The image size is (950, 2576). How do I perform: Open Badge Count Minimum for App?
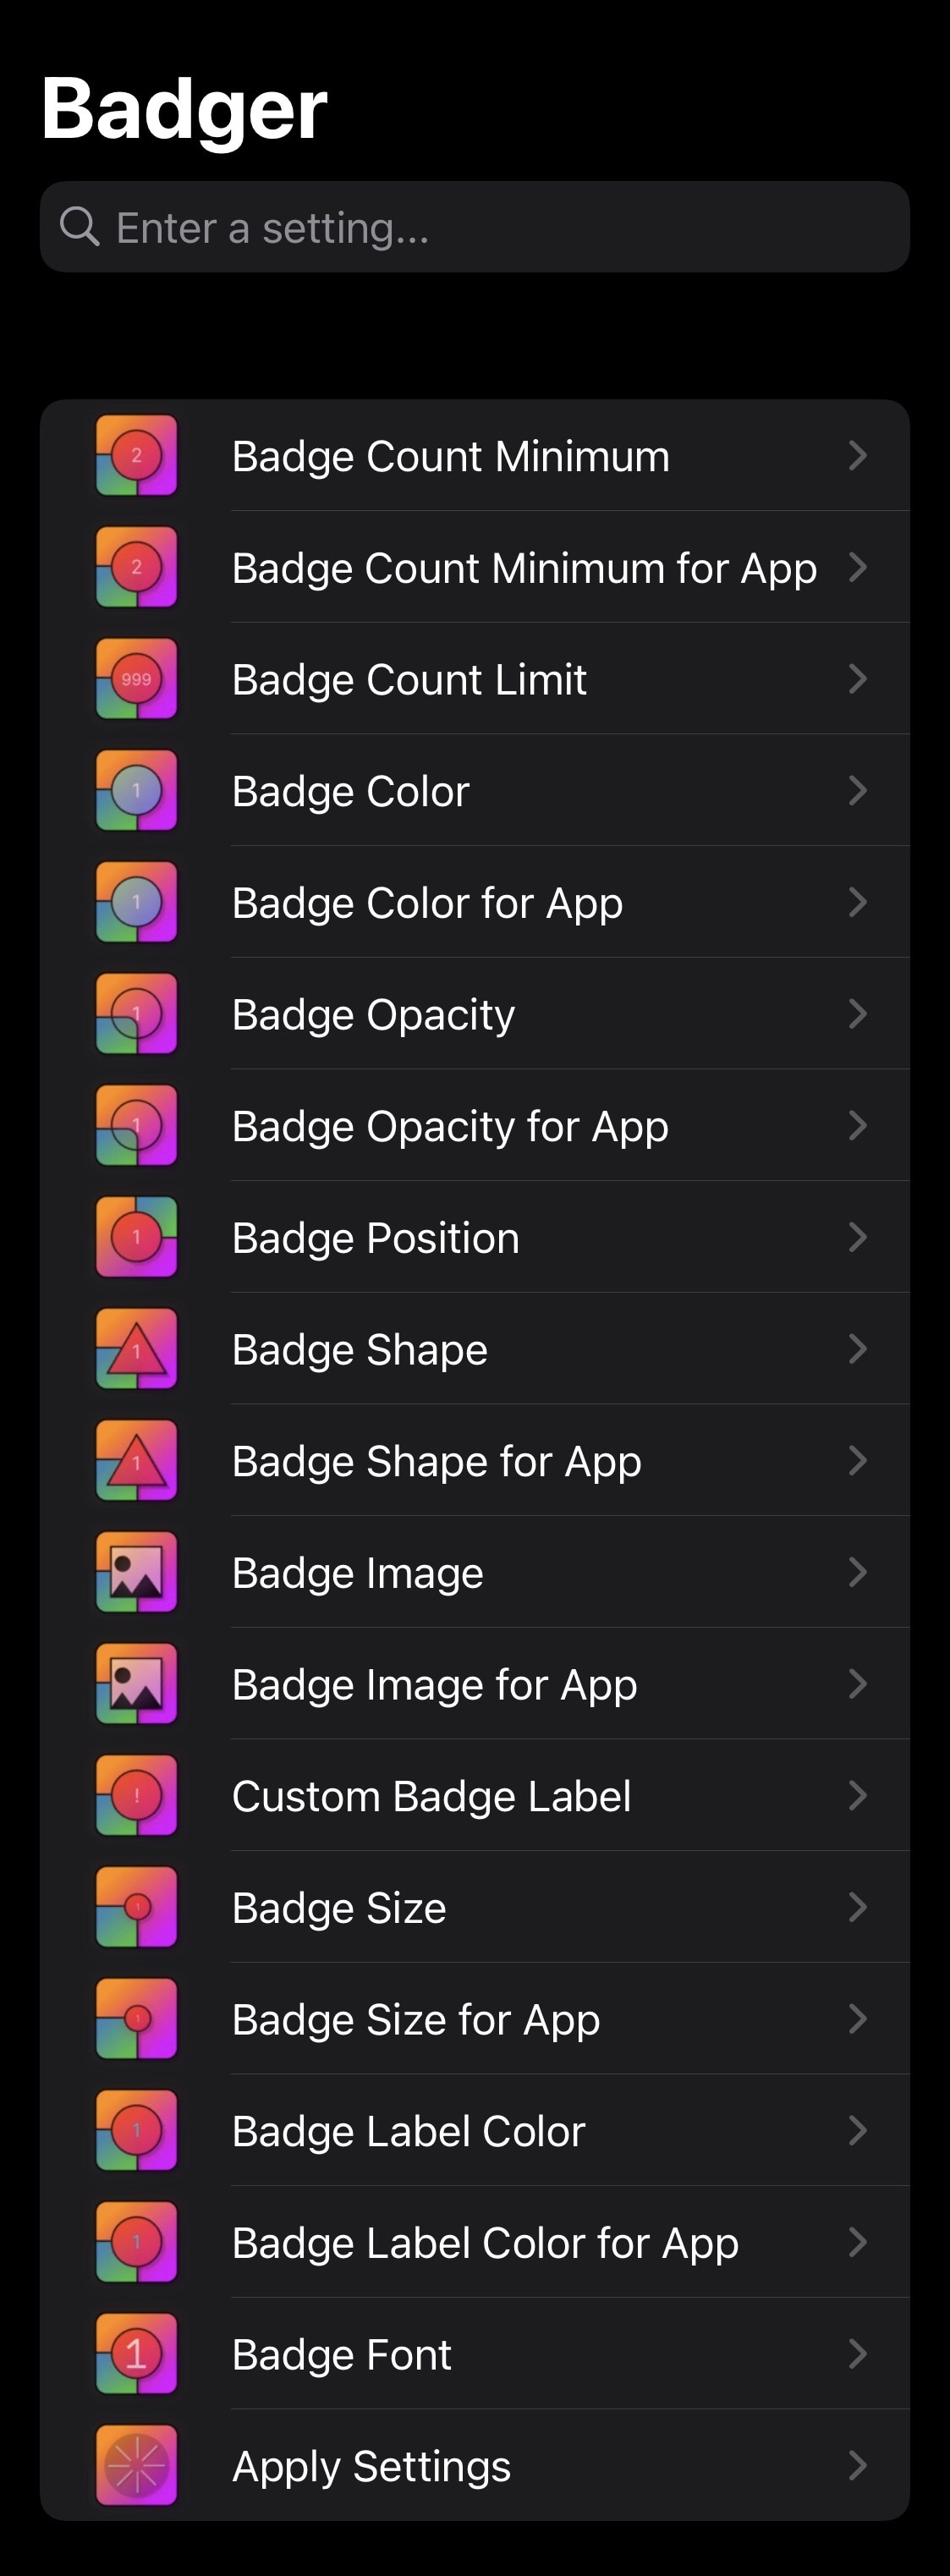(475, 567)
